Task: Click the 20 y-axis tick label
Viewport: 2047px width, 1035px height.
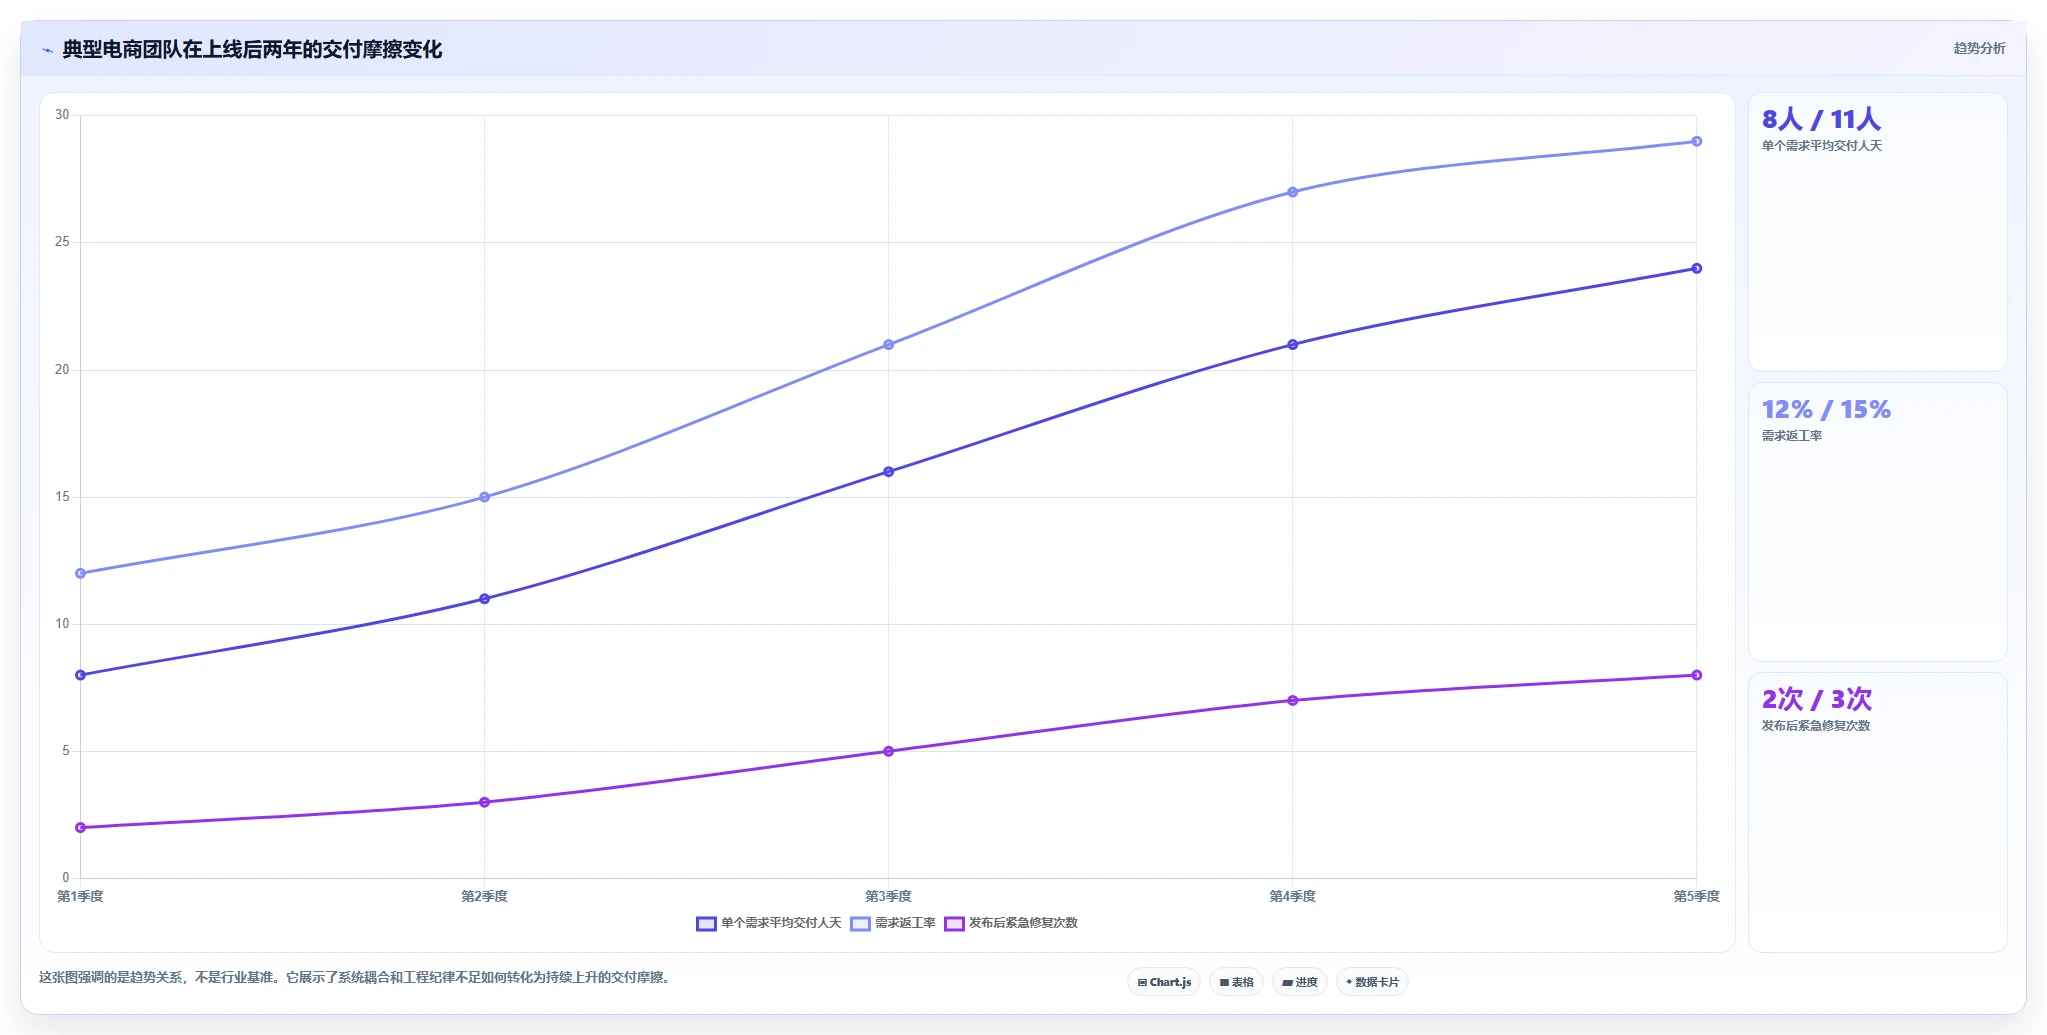Action: click(x=62, y=370)
